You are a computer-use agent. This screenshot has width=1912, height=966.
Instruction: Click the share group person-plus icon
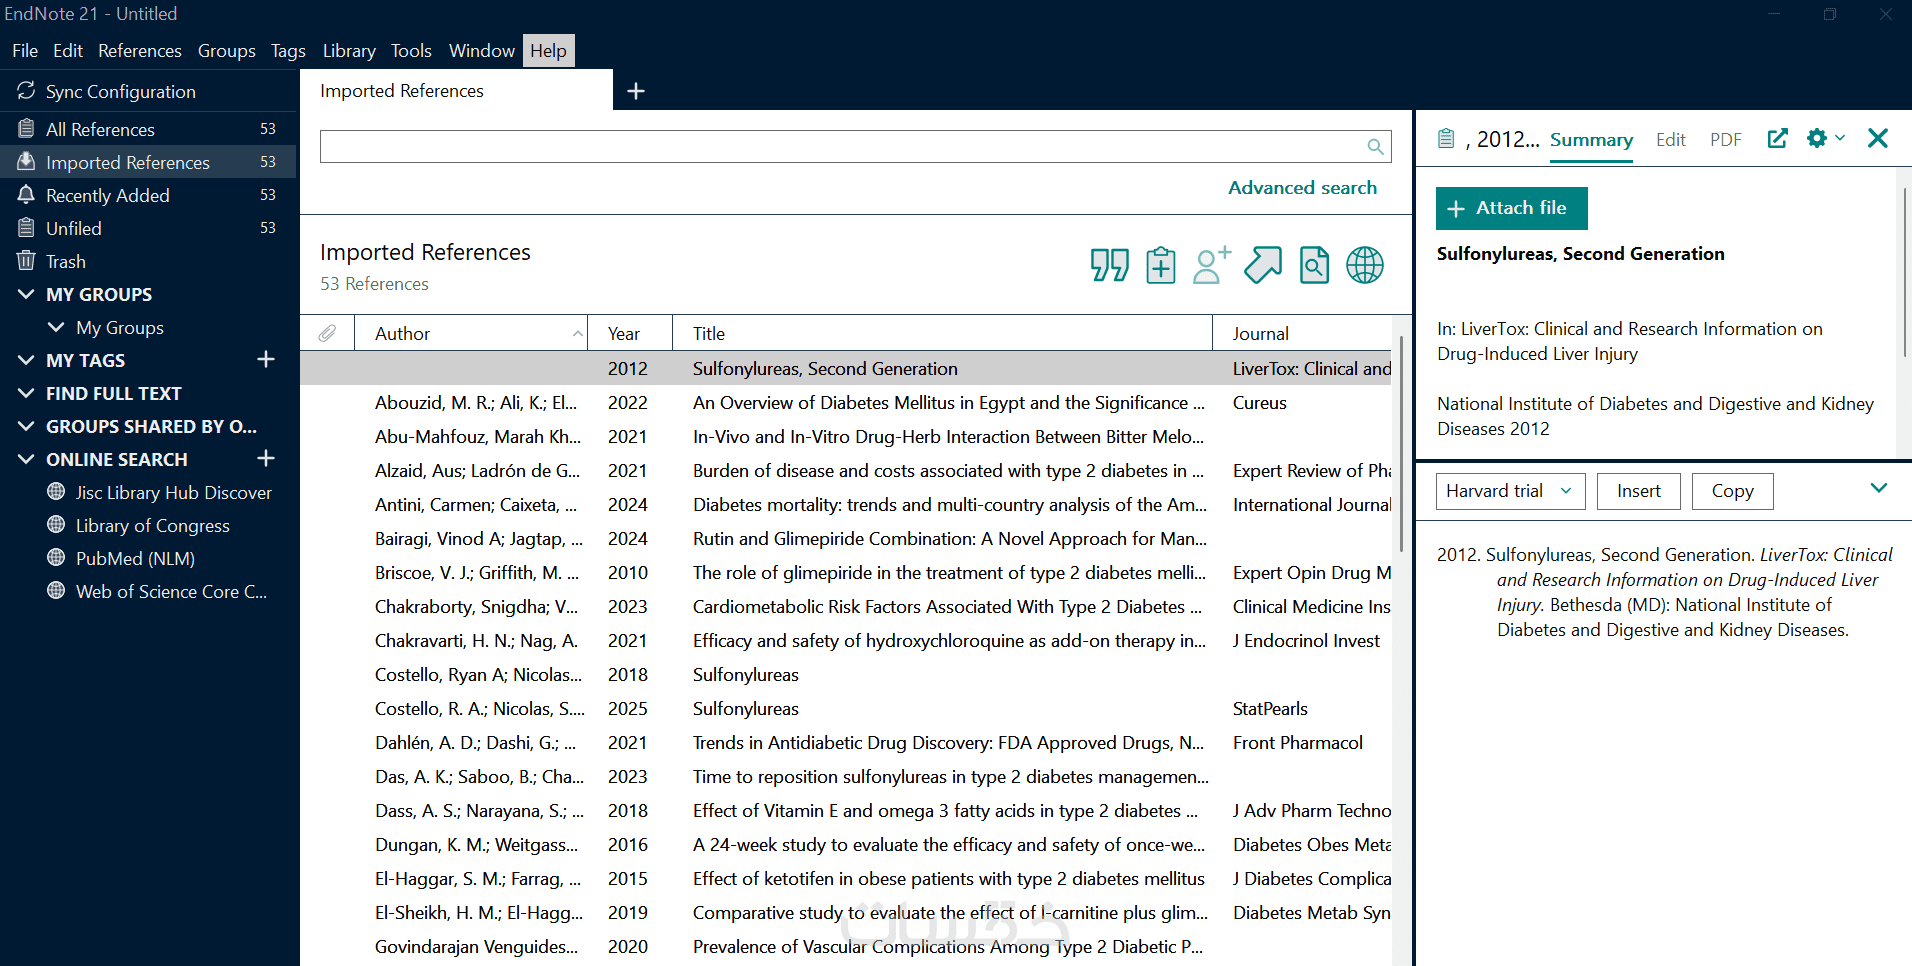[1211, 265]
